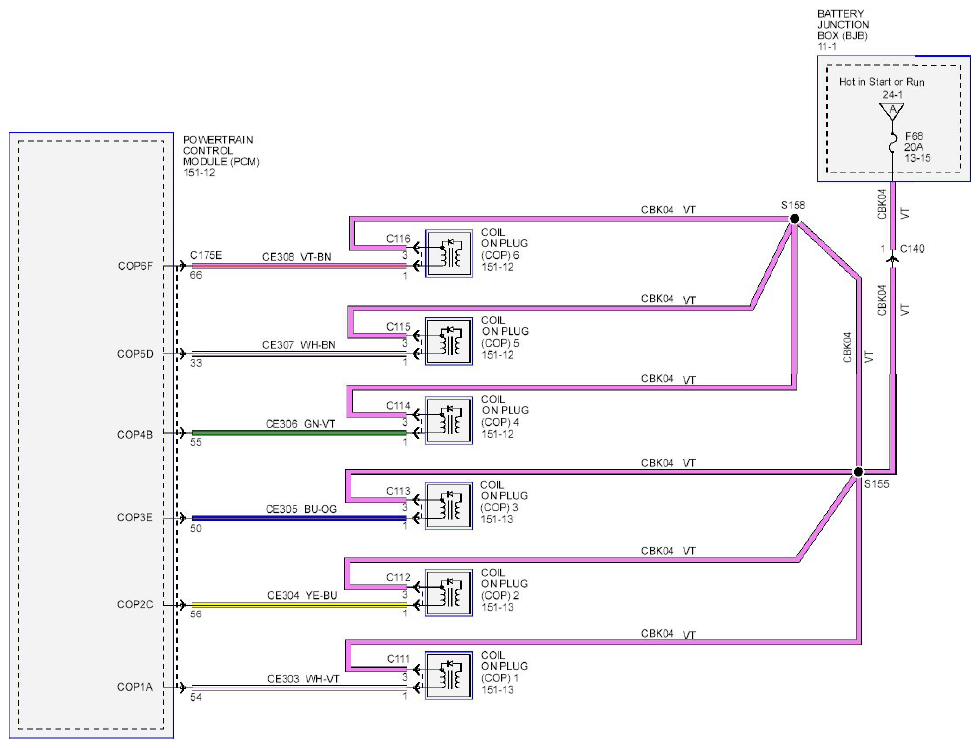Click the Powertrain Control Module label
980x748 pixels.
pos(221,151)
